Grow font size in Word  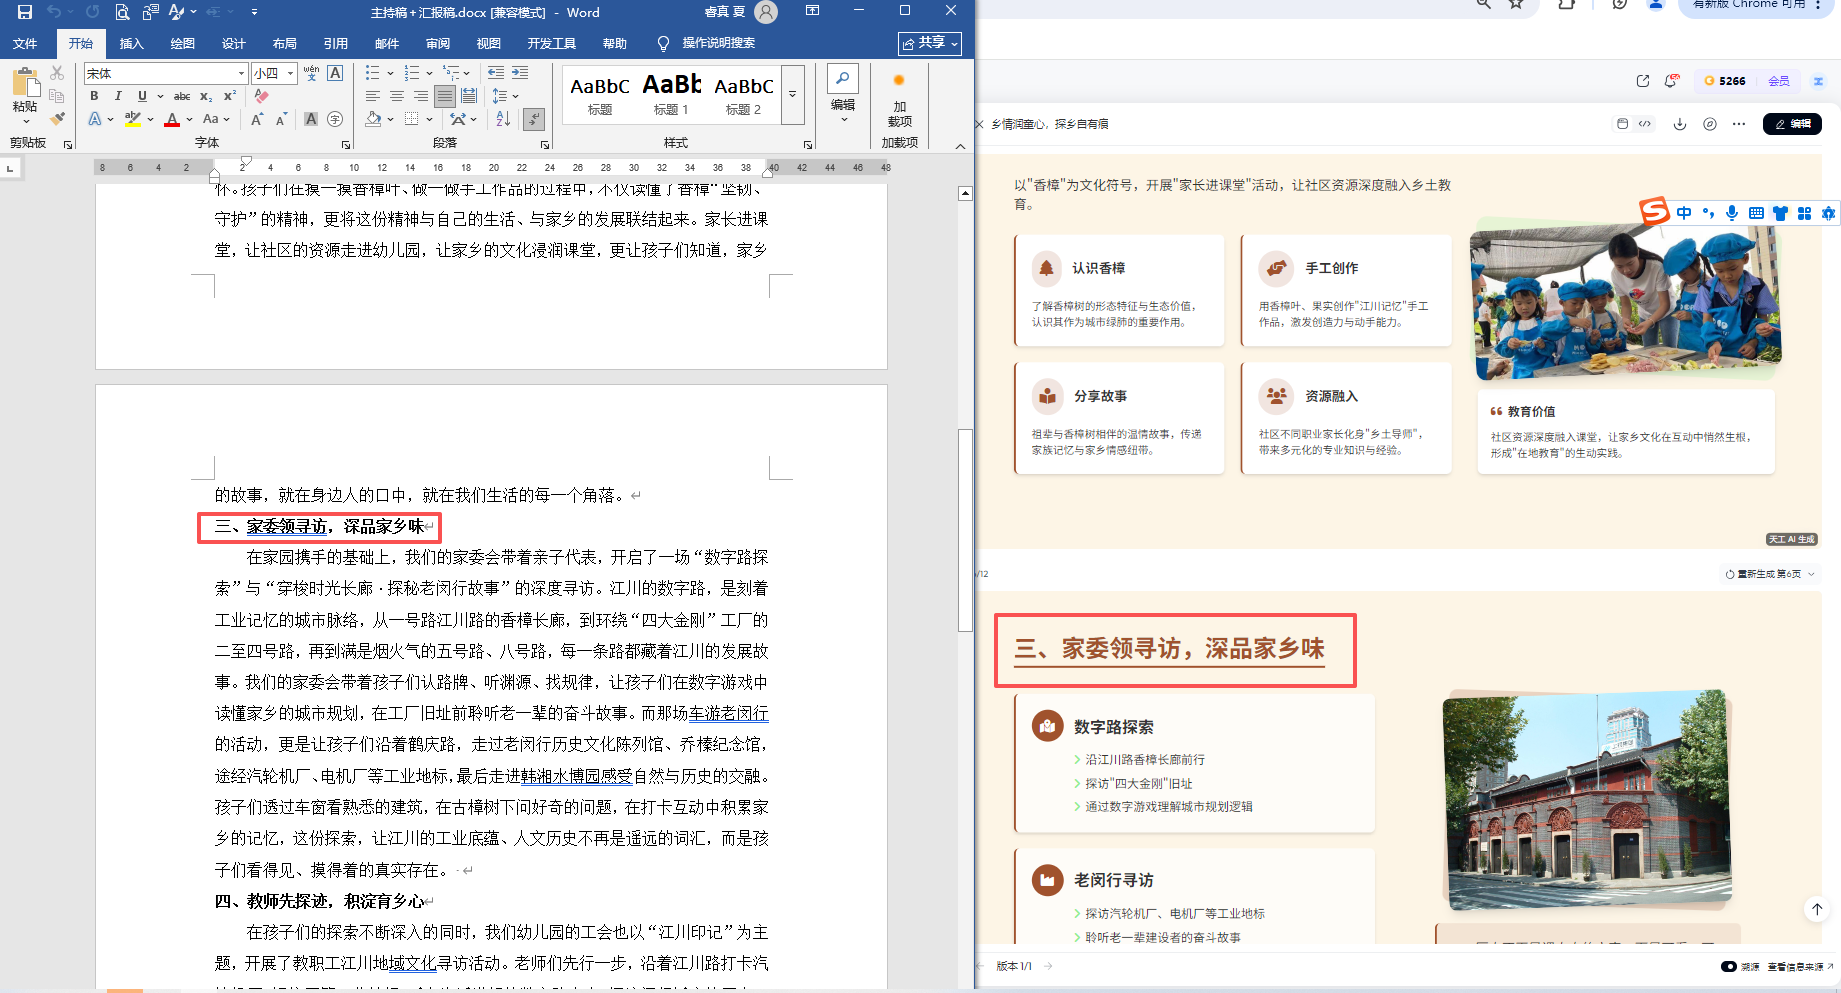[257, 119]
